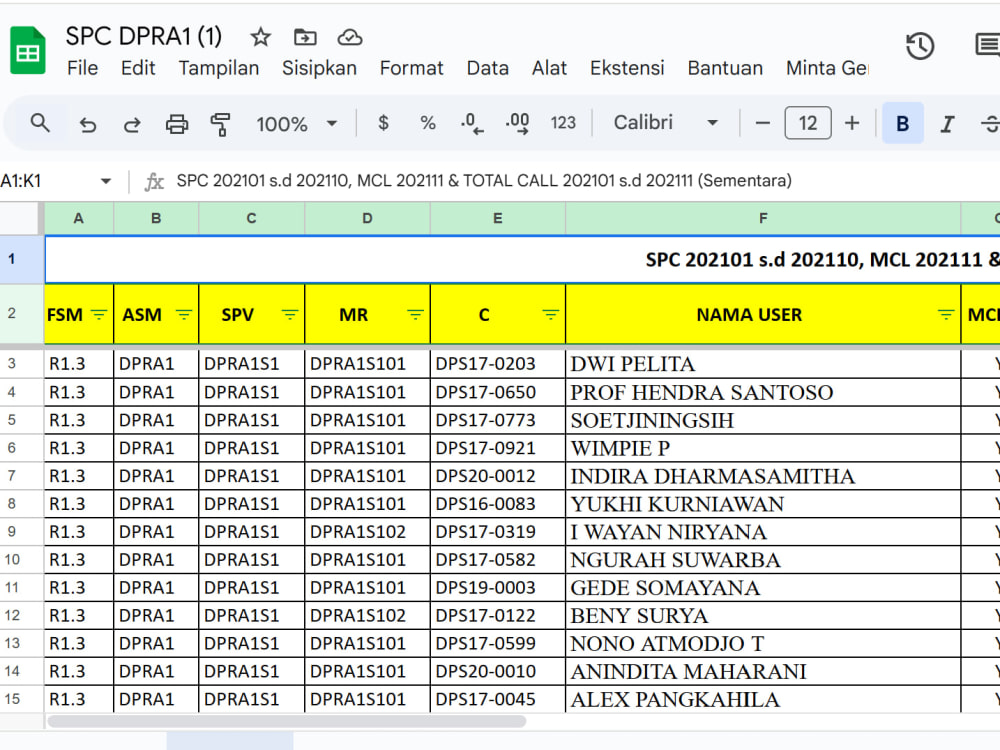Select column F header

click(763, 219)
